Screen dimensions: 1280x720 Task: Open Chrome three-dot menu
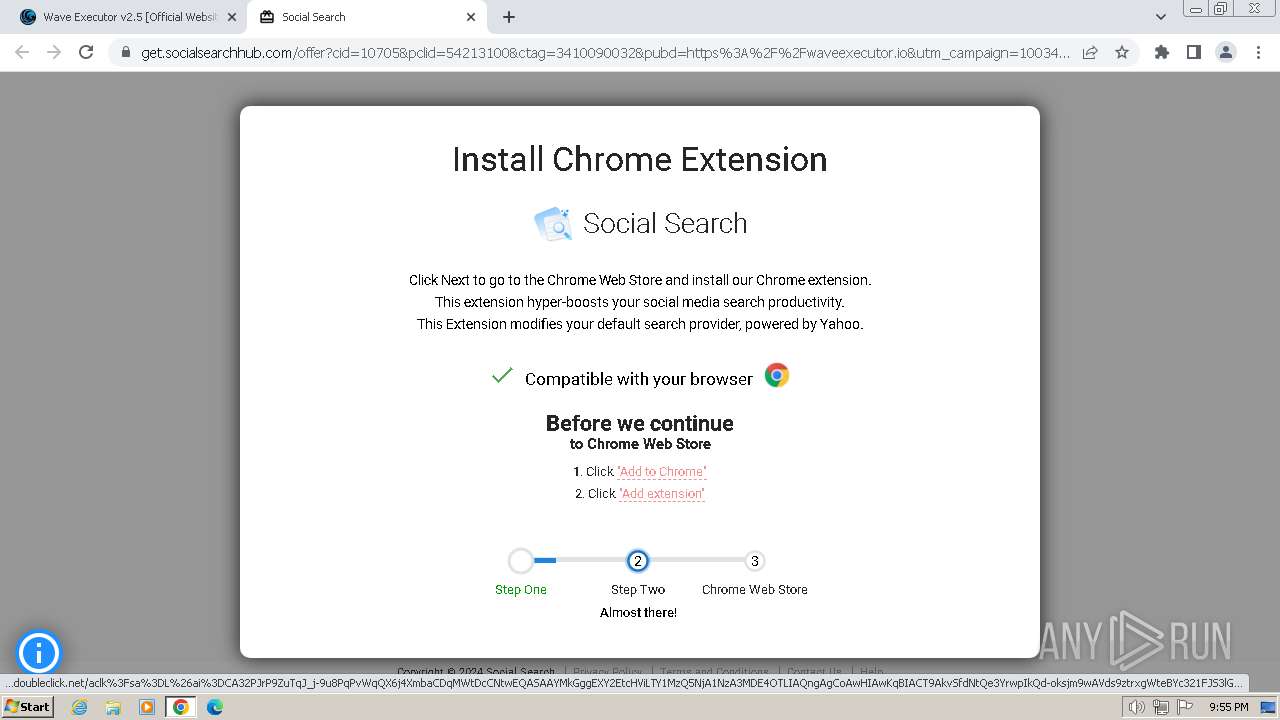(1258, 52)
